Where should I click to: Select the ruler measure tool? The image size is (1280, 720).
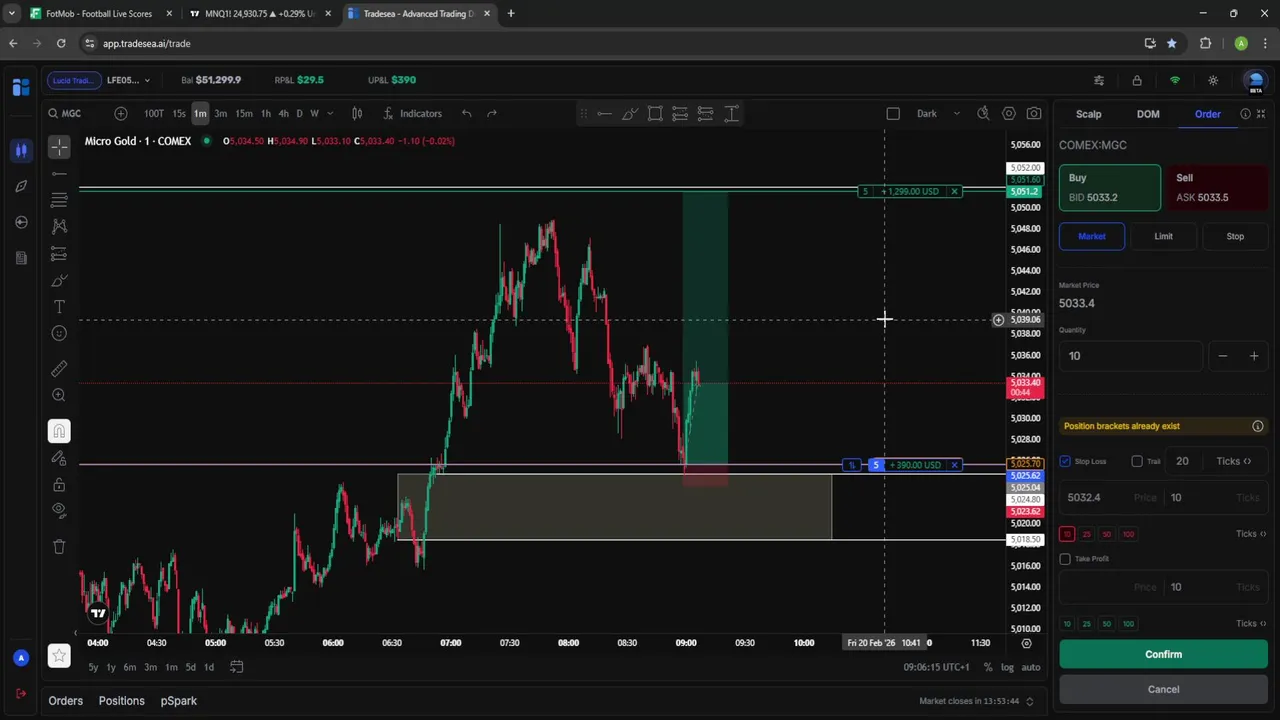59,369
